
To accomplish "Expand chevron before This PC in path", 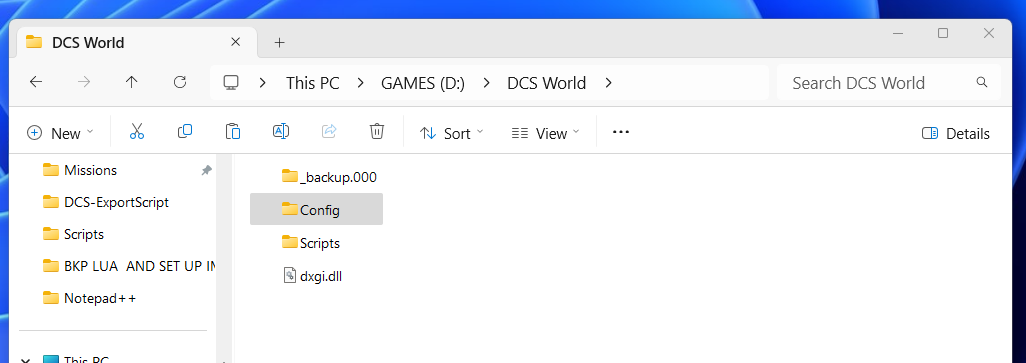I will pyautogui.click(x=263, y=83).
